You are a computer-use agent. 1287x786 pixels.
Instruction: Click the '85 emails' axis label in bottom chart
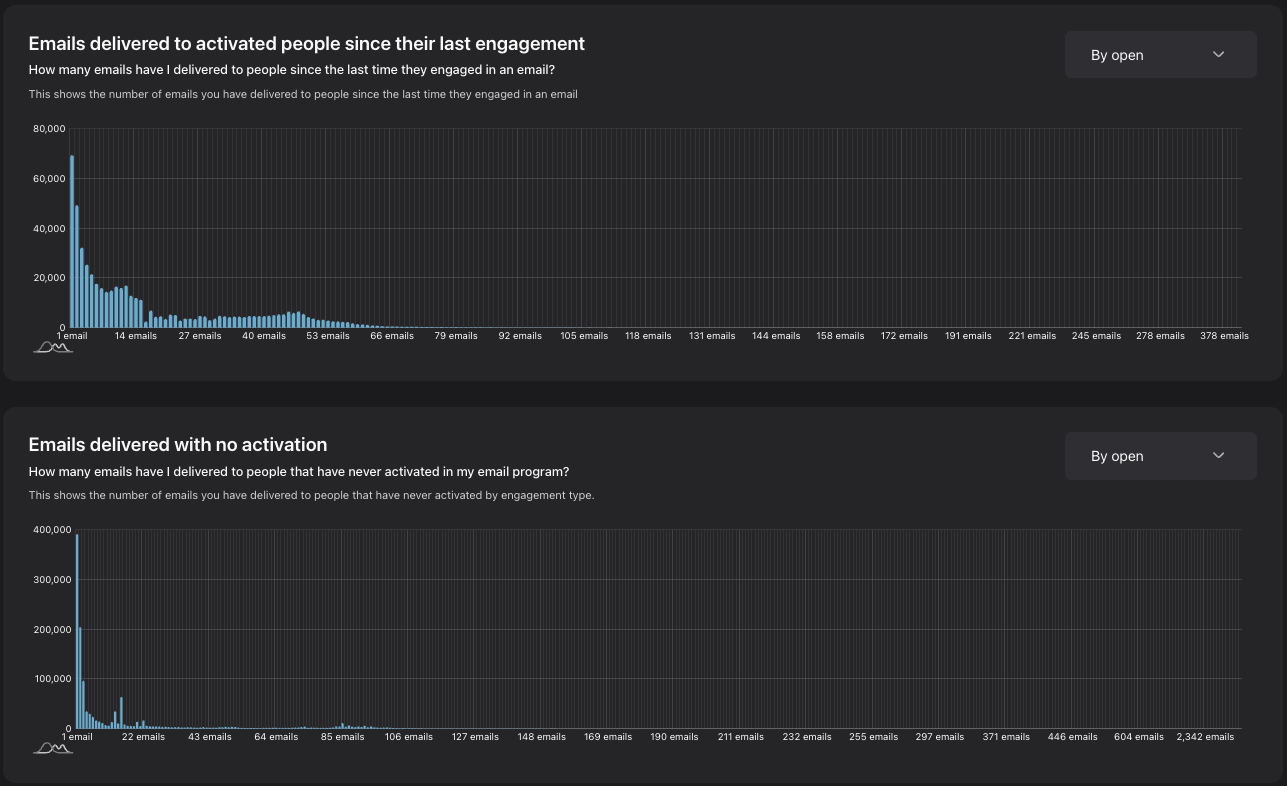(x=342, y=737)
